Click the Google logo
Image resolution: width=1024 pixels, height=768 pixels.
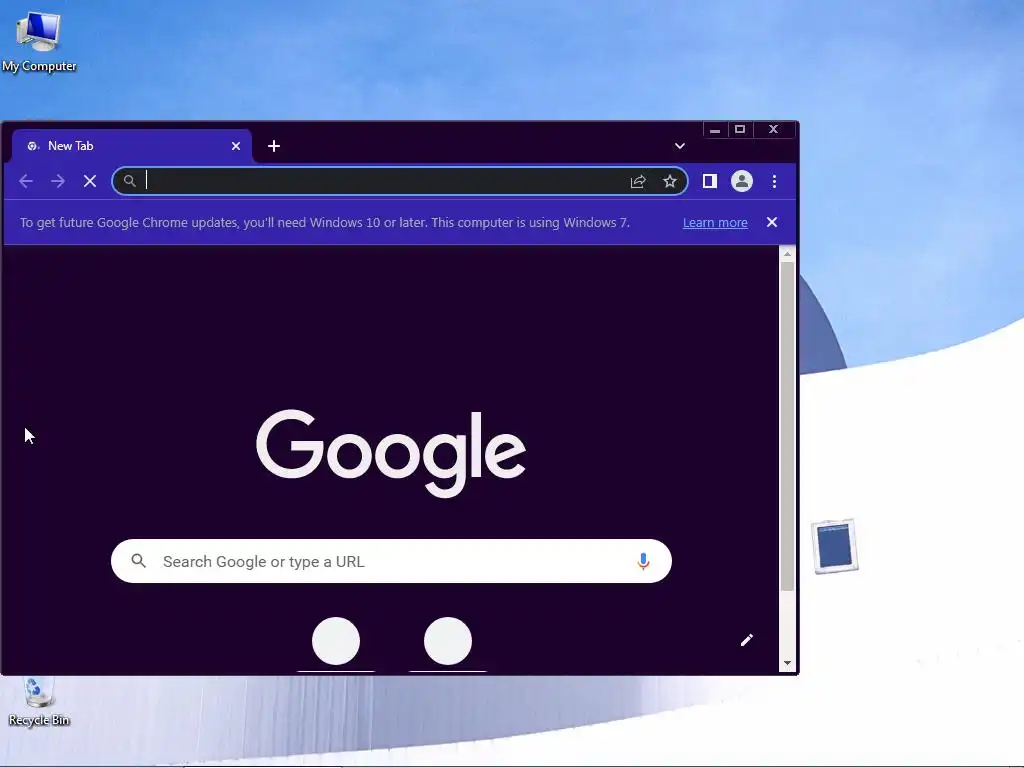point(391,453)
